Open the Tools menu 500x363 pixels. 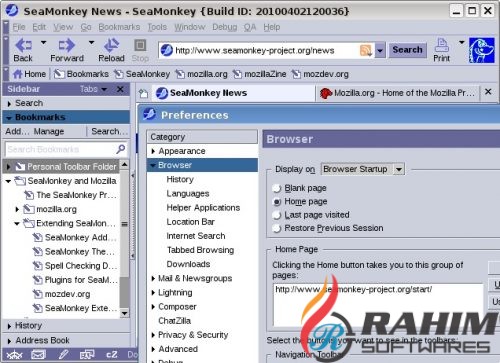click(157, 27)
